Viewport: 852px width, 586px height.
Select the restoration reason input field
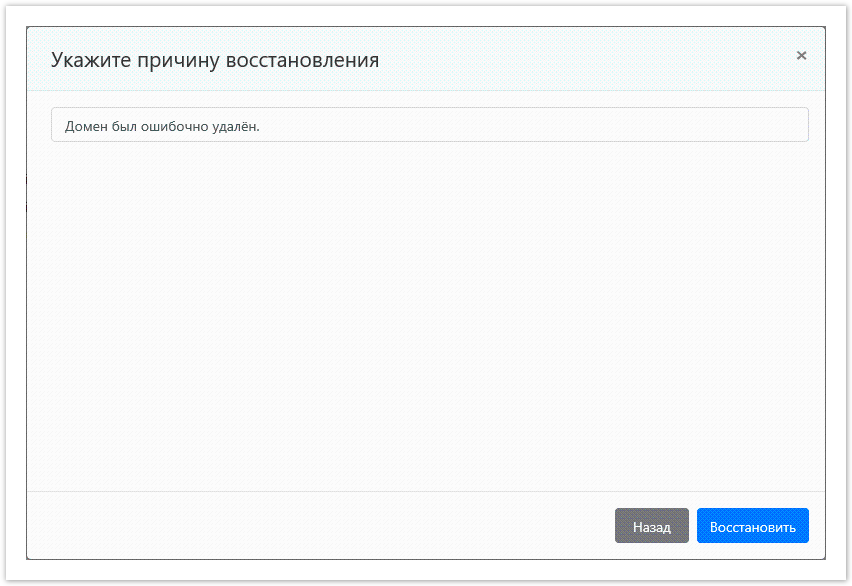430,124
